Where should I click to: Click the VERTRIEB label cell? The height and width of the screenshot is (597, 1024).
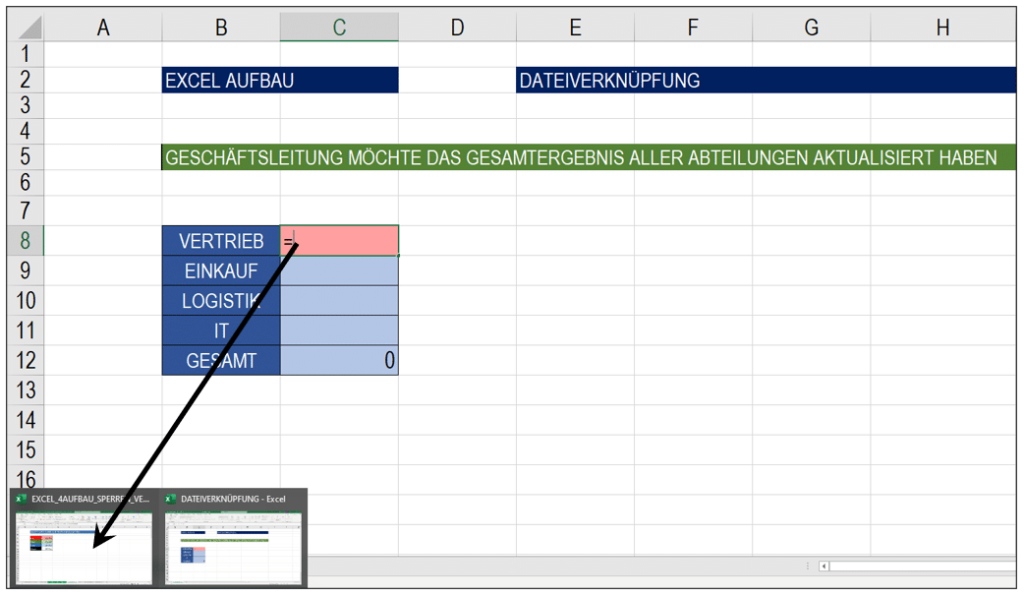tap(221, 240)
